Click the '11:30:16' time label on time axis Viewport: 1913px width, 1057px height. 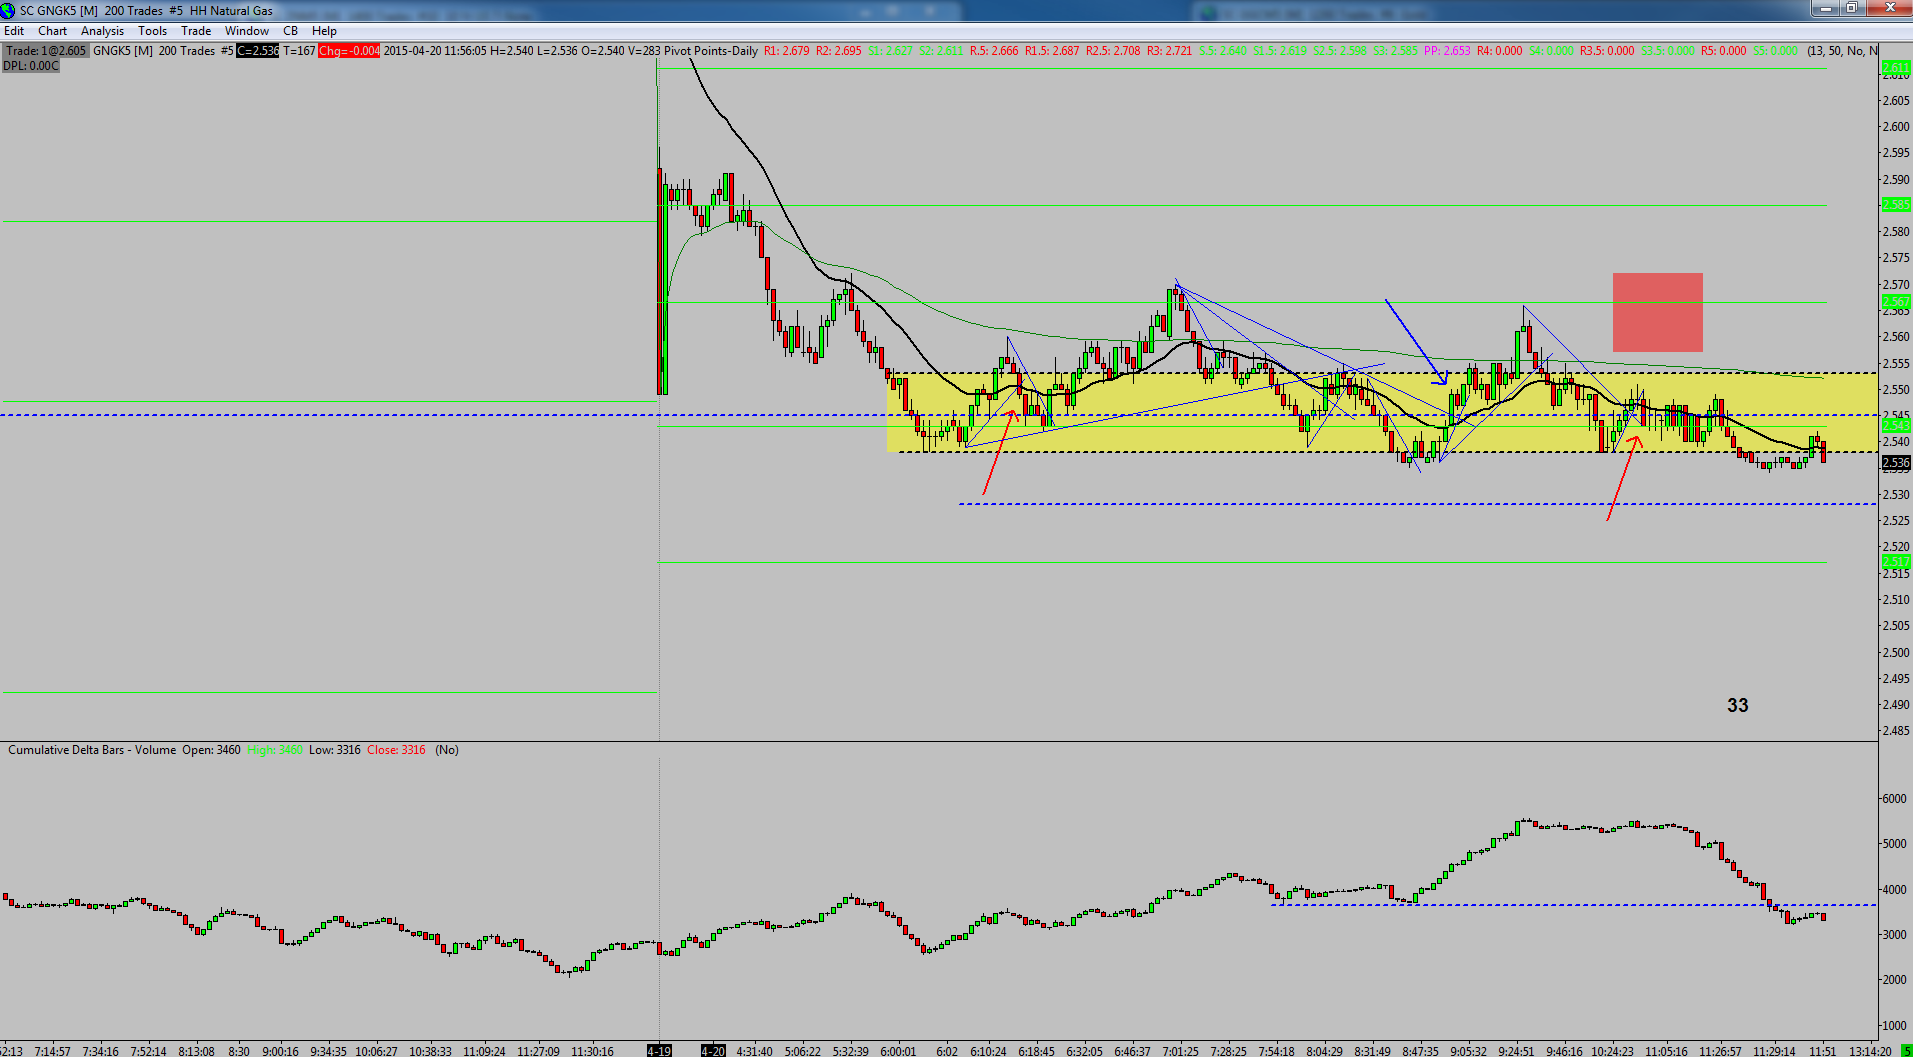pyautogui.click(x=593, y=1051)
